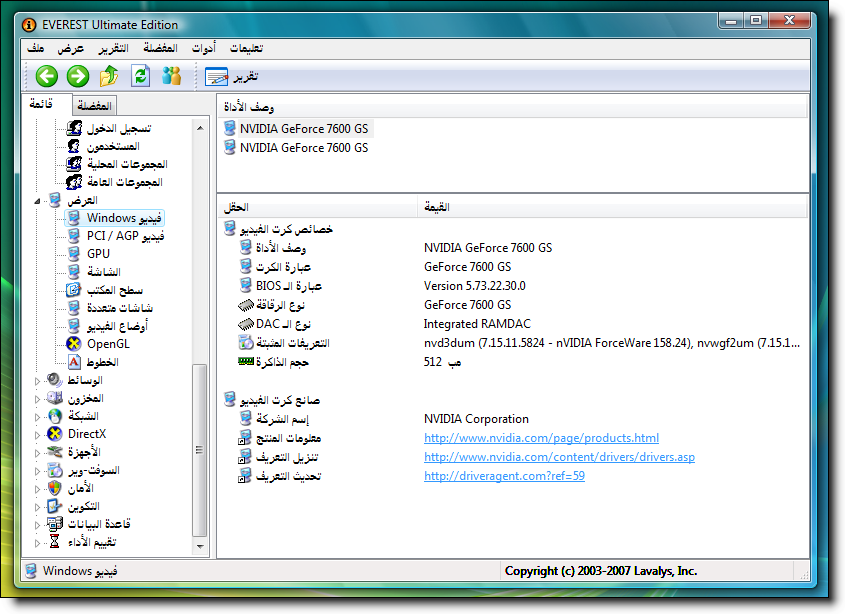Viewport: 845px width, 614px height.
Task: Click the shield icon beside الأمان
Action: tap(54, 488)
